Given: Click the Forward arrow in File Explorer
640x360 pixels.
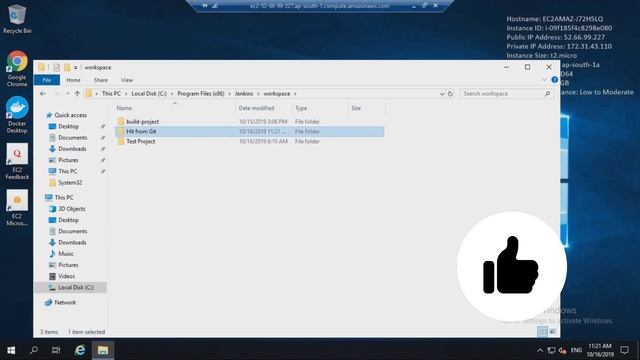Looking at the screenshot, I should point(57,93).
